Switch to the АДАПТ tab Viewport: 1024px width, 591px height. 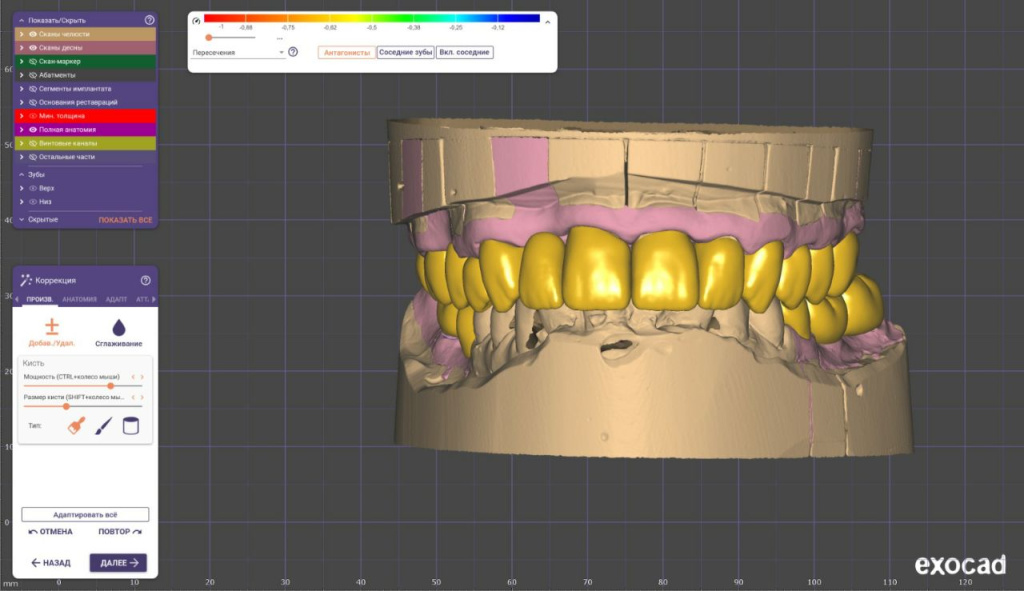(116, 299)
